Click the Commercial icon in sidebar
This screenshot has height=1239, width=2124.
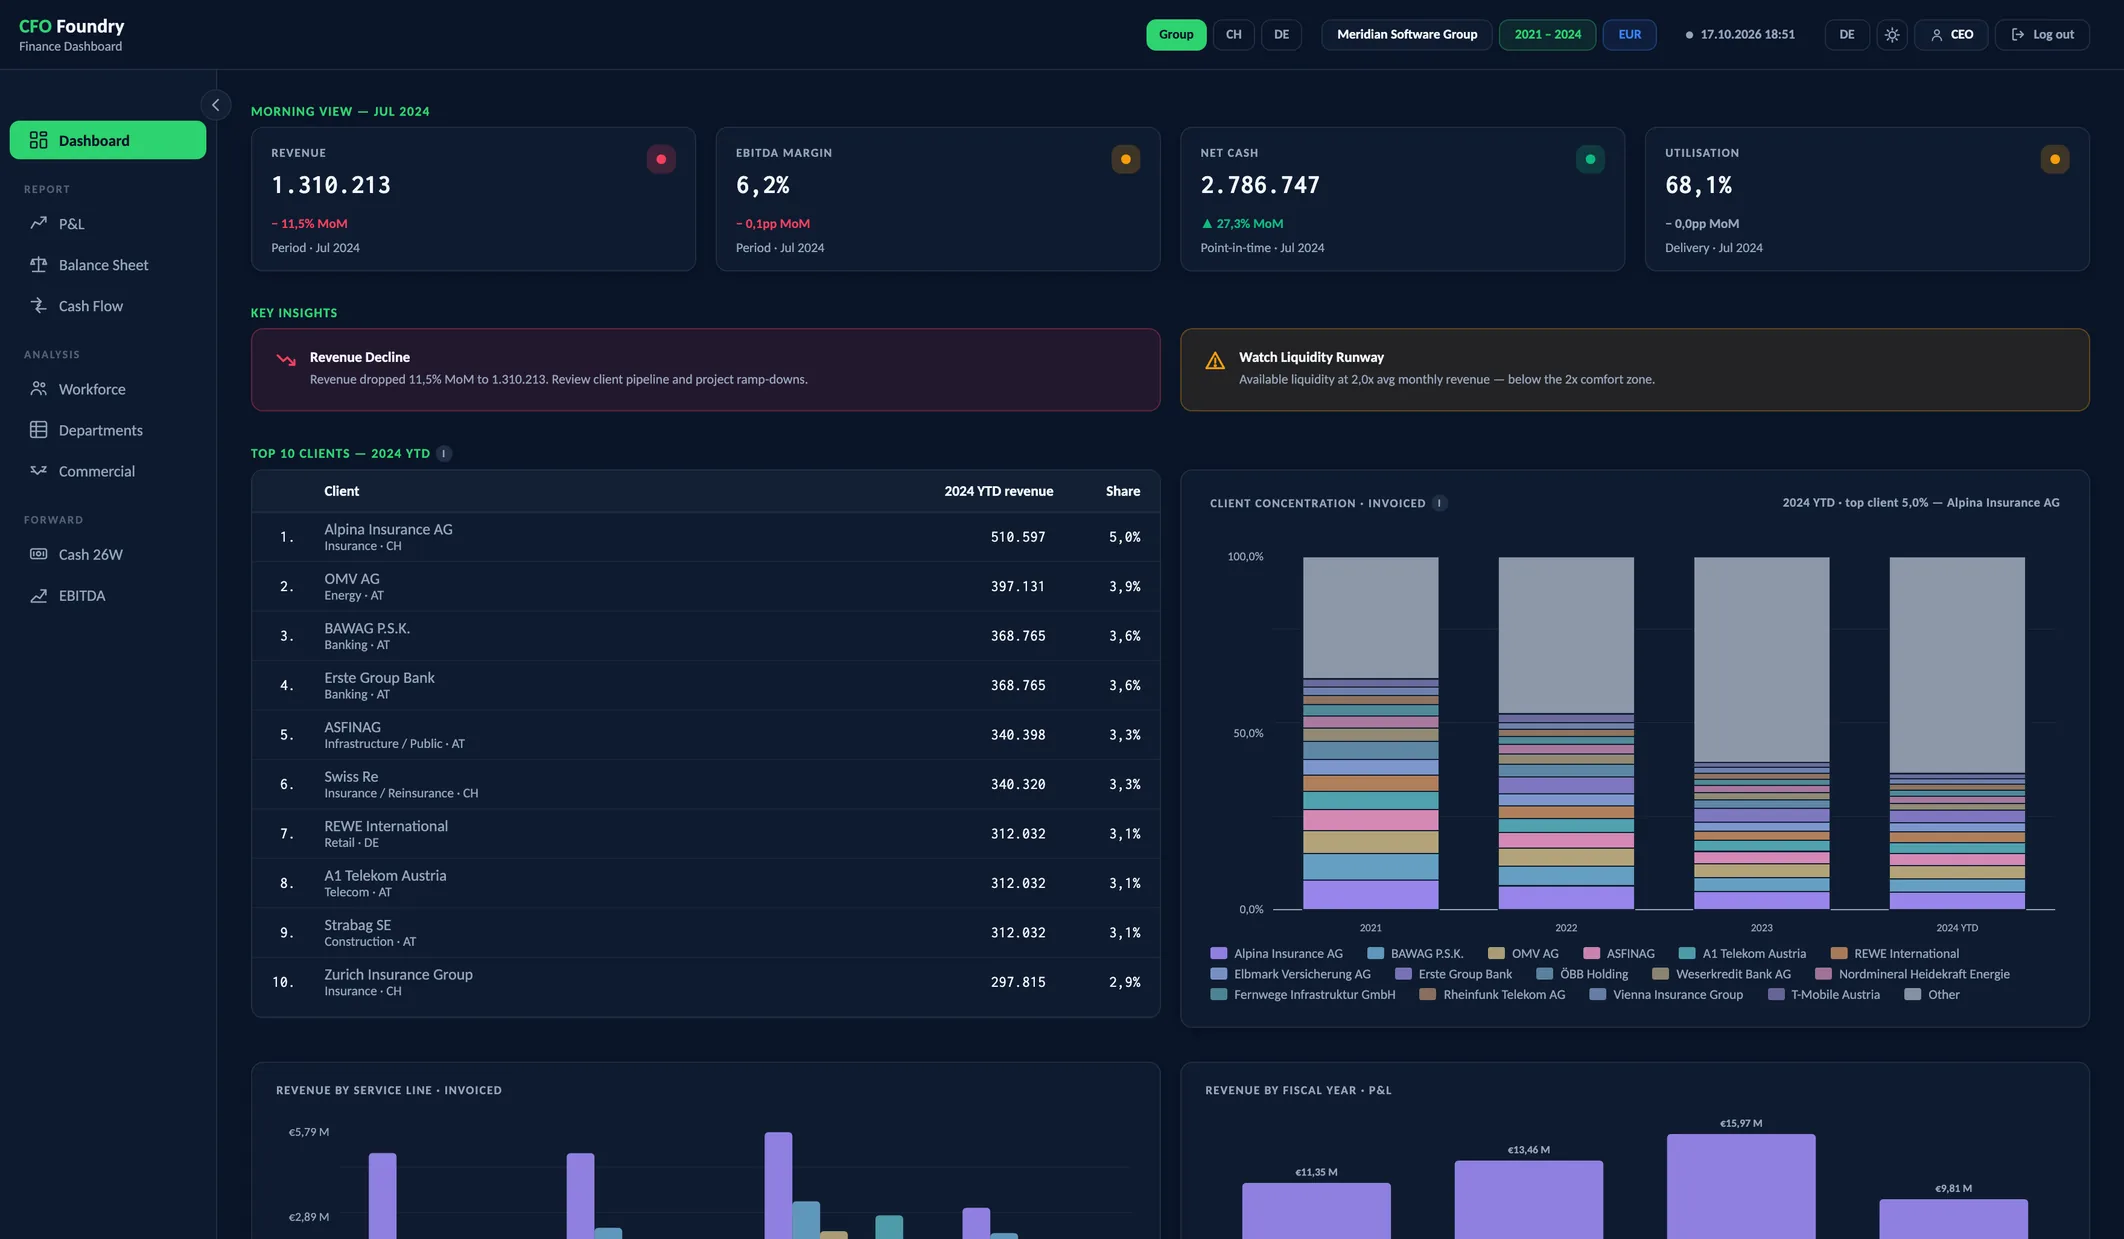click(x=39, y=471)
